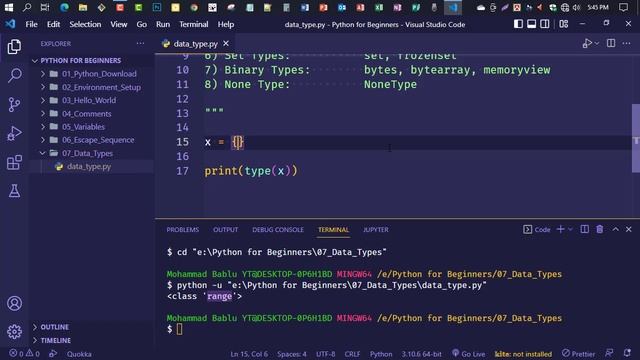Screen dimensions: 640x360
Task: Click errors and warnings count in status bar
Action: [24, 353]
